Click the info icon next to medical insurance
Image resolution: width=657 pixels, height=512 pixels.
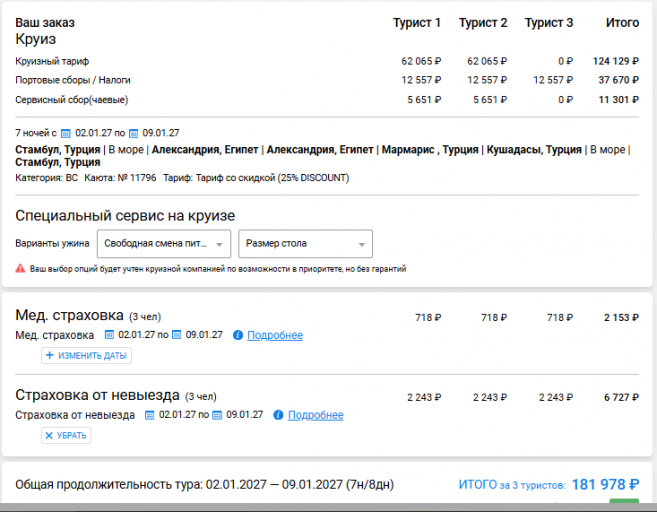[238, 335]
